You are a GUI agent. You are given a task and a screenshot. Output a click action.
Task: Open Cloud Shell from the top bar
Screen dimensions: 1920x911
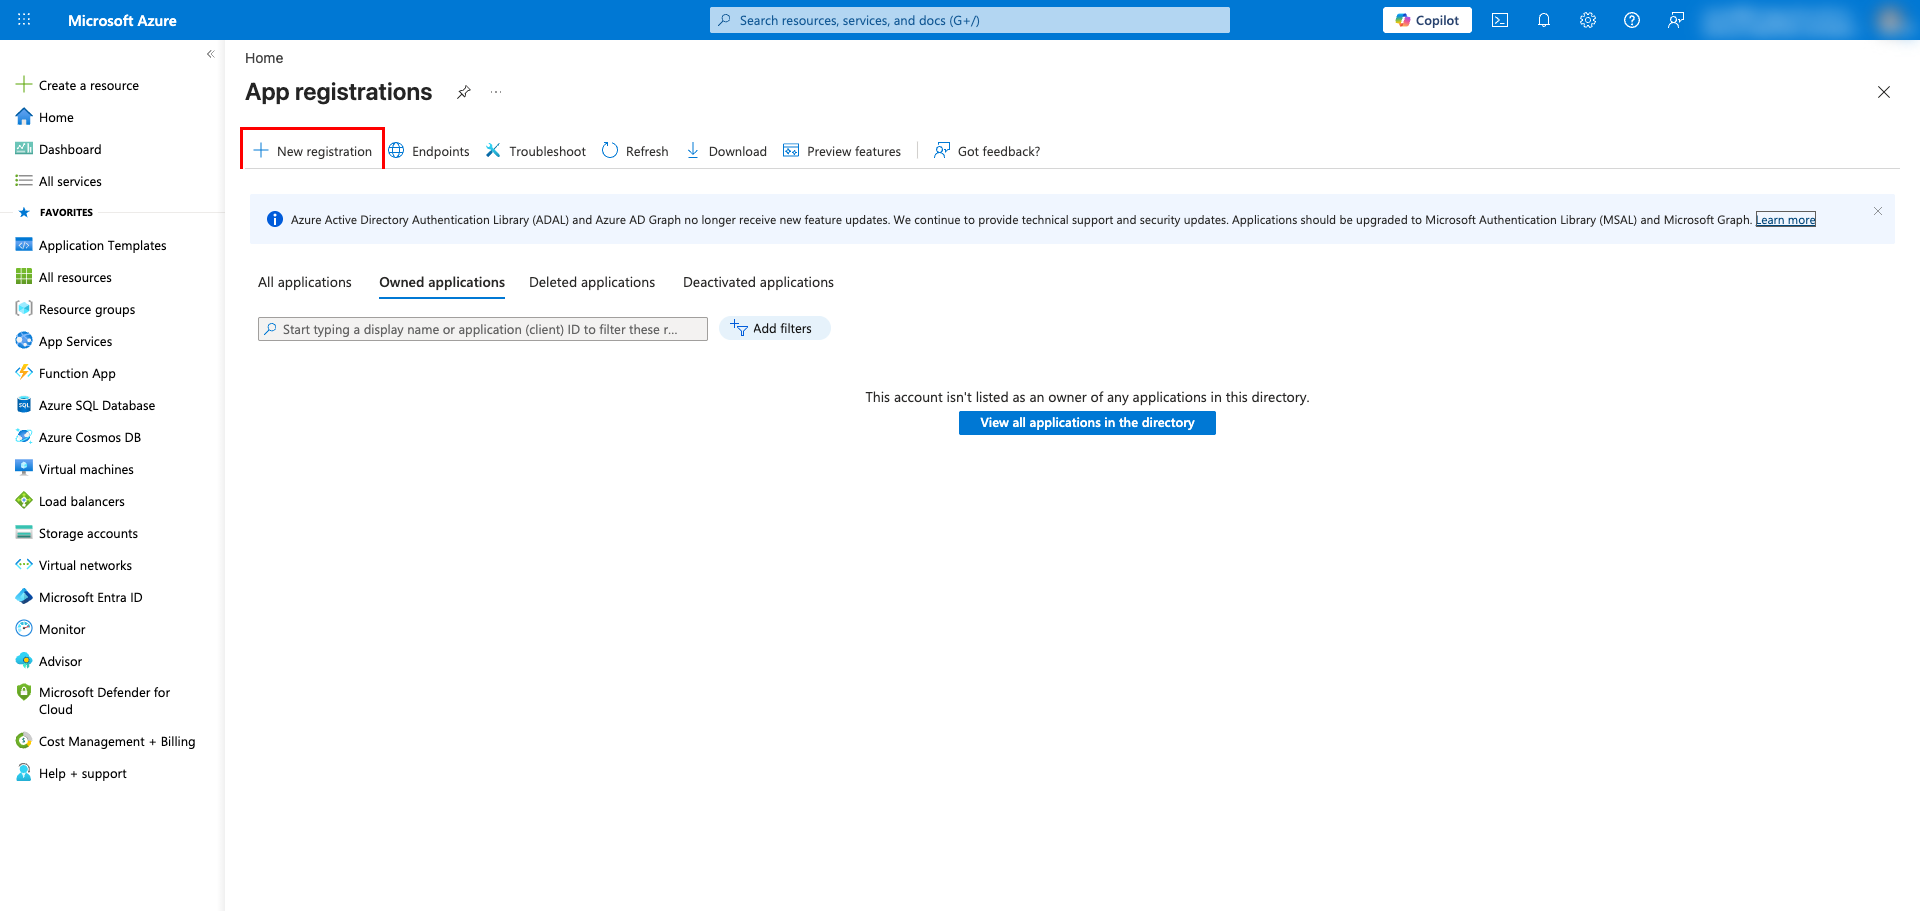(1500, 20)
